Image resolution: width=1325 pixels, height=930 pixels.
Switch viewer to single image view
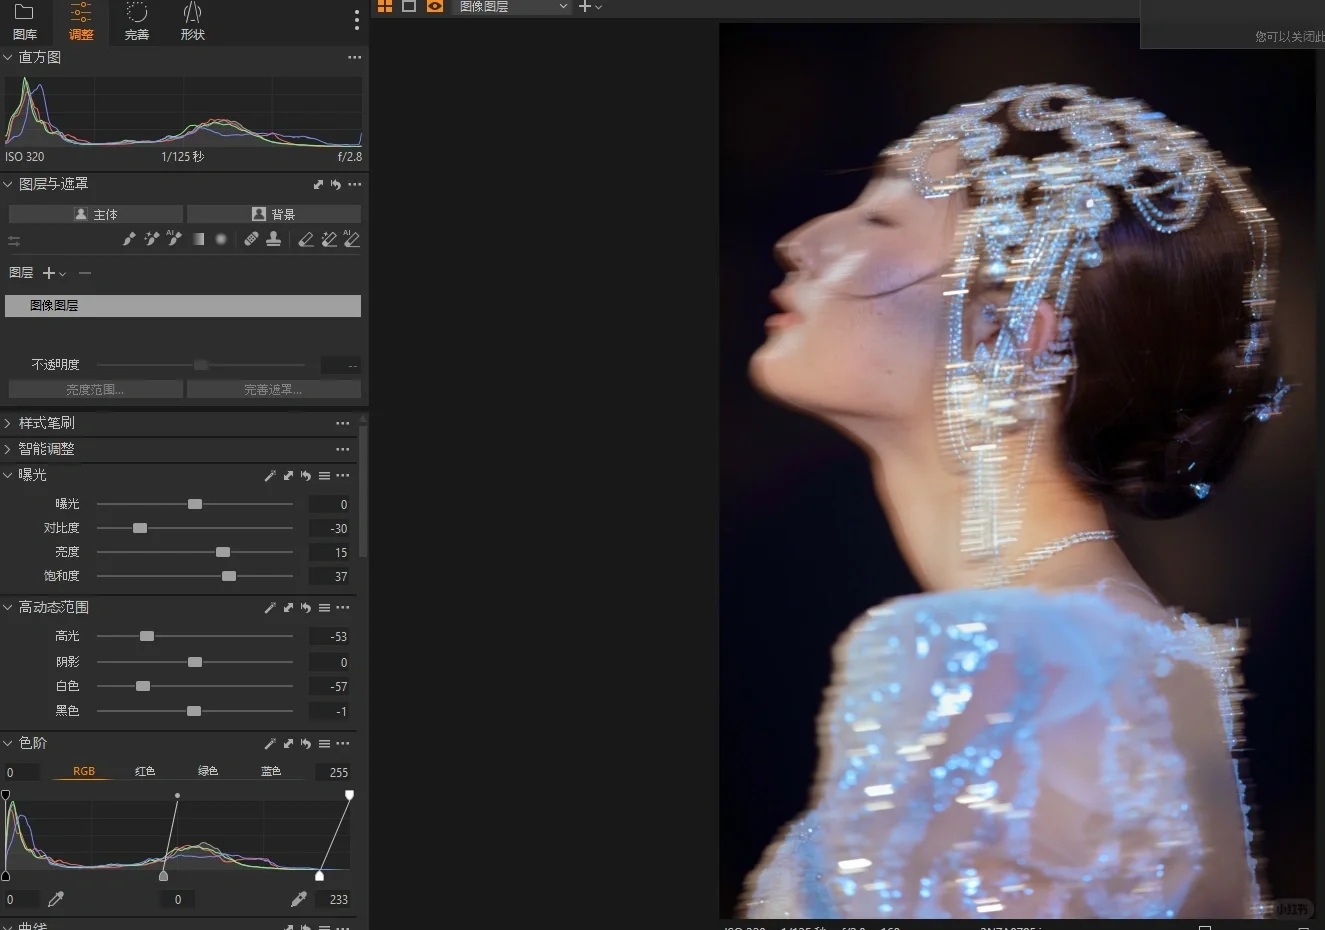(409, 6)
